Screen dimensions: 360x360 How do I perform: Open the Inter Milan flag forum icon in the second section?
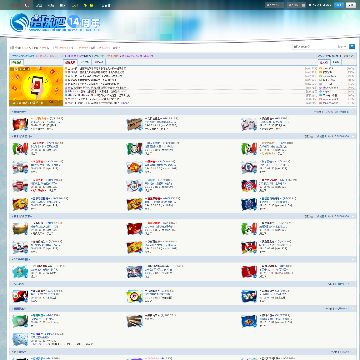[134, 148]
